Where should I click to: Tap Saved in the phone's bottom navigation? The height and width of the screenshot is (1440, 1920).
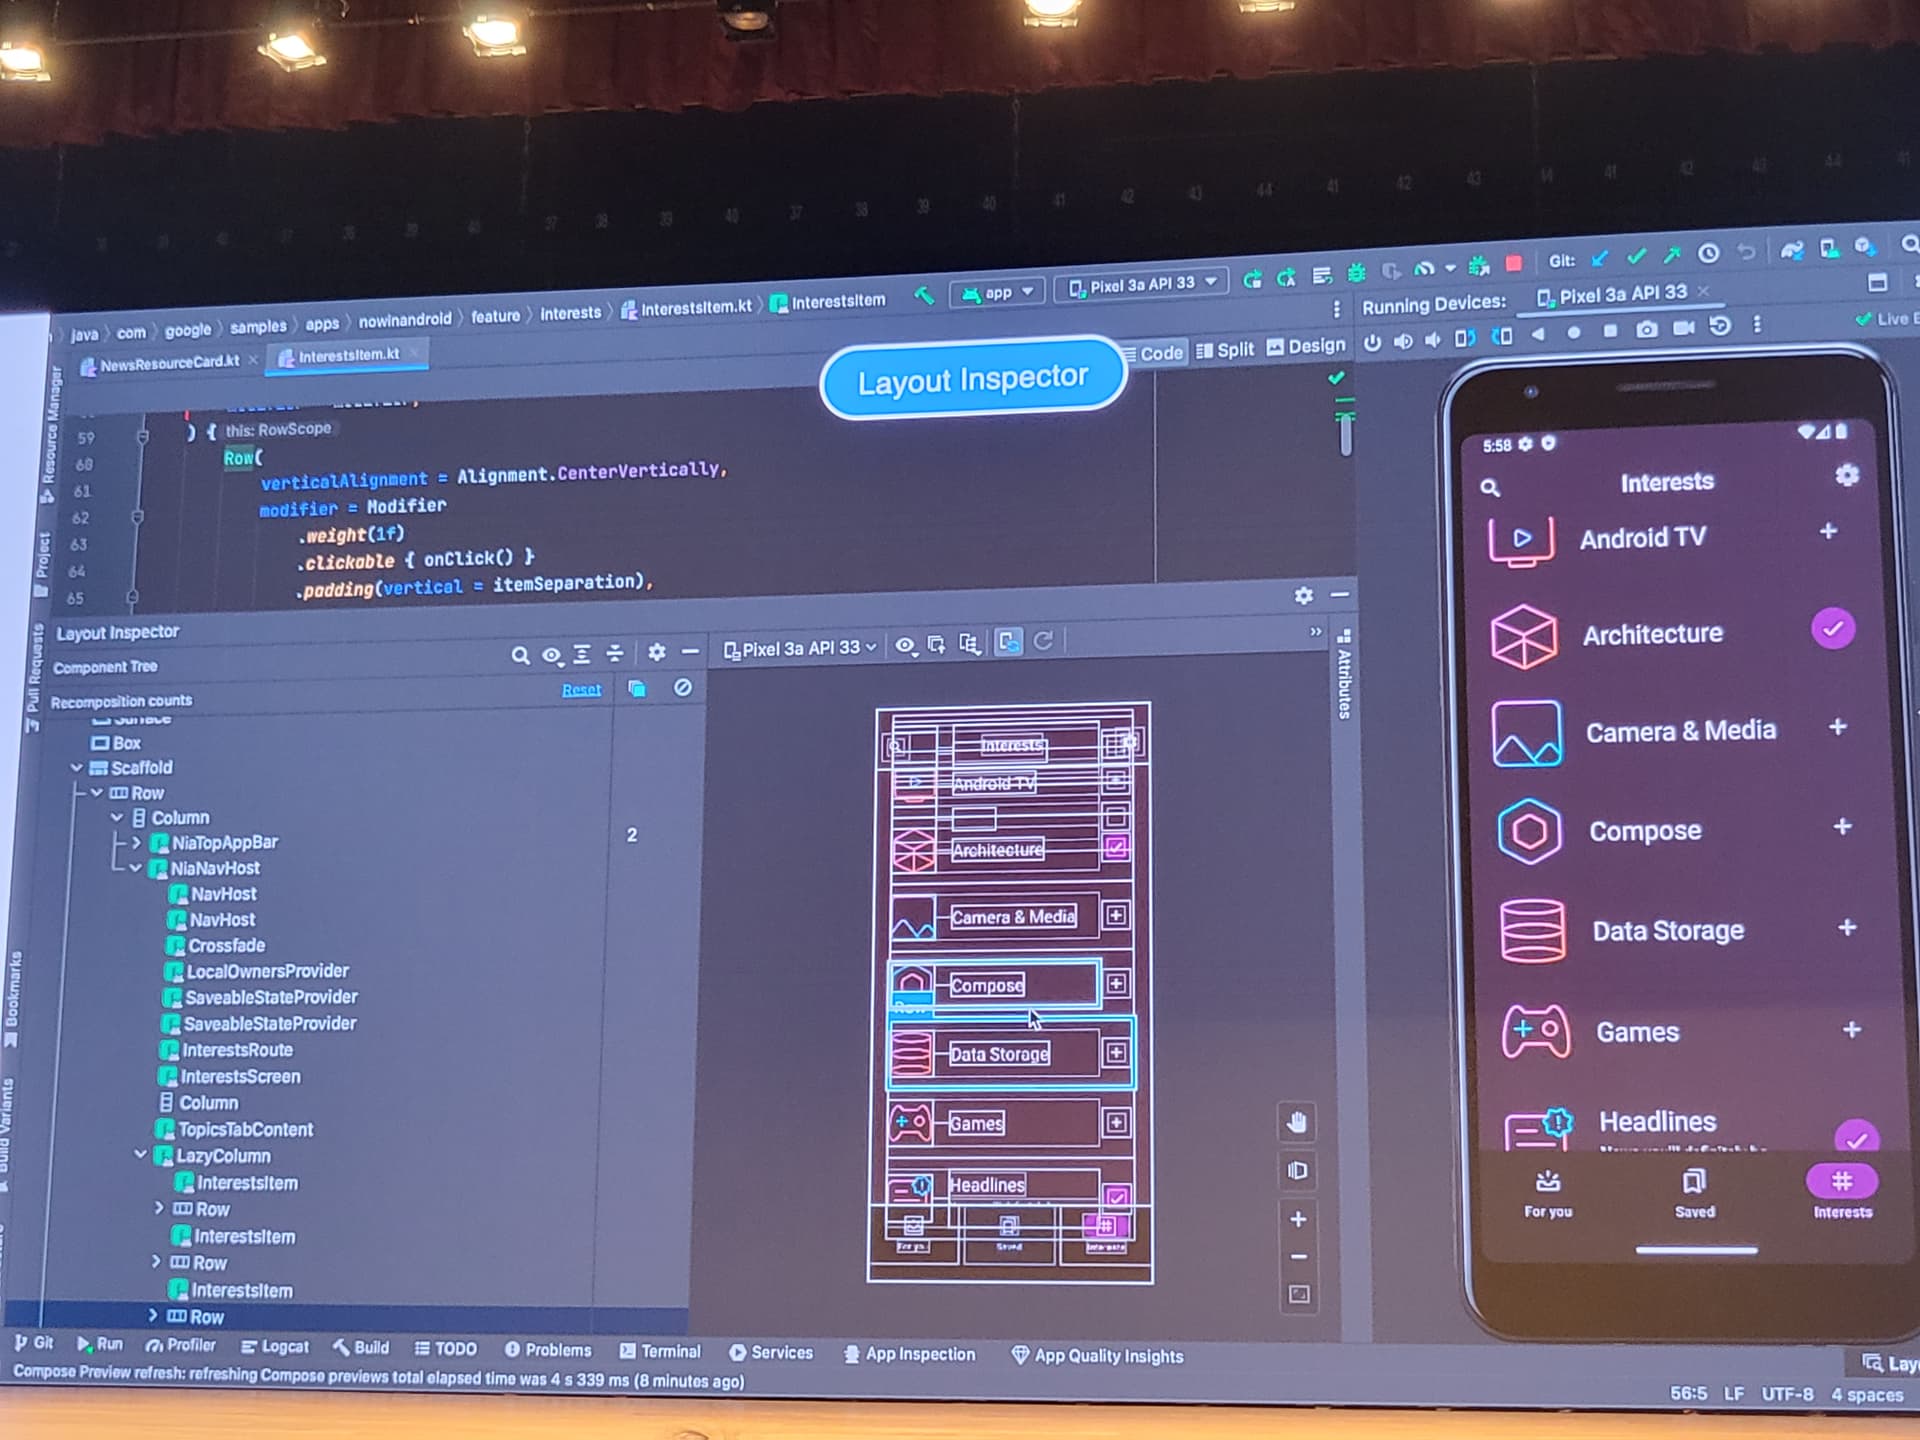tap(1694, 1194)
